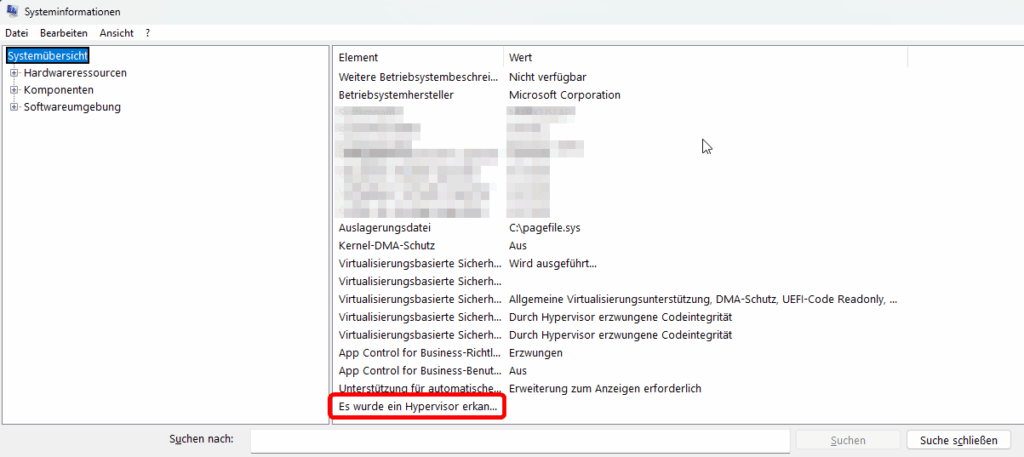This screenshot has width=1024, height=457.
Task: Select the App Control for Business-Richtlinie row
Action: (418, 353)
